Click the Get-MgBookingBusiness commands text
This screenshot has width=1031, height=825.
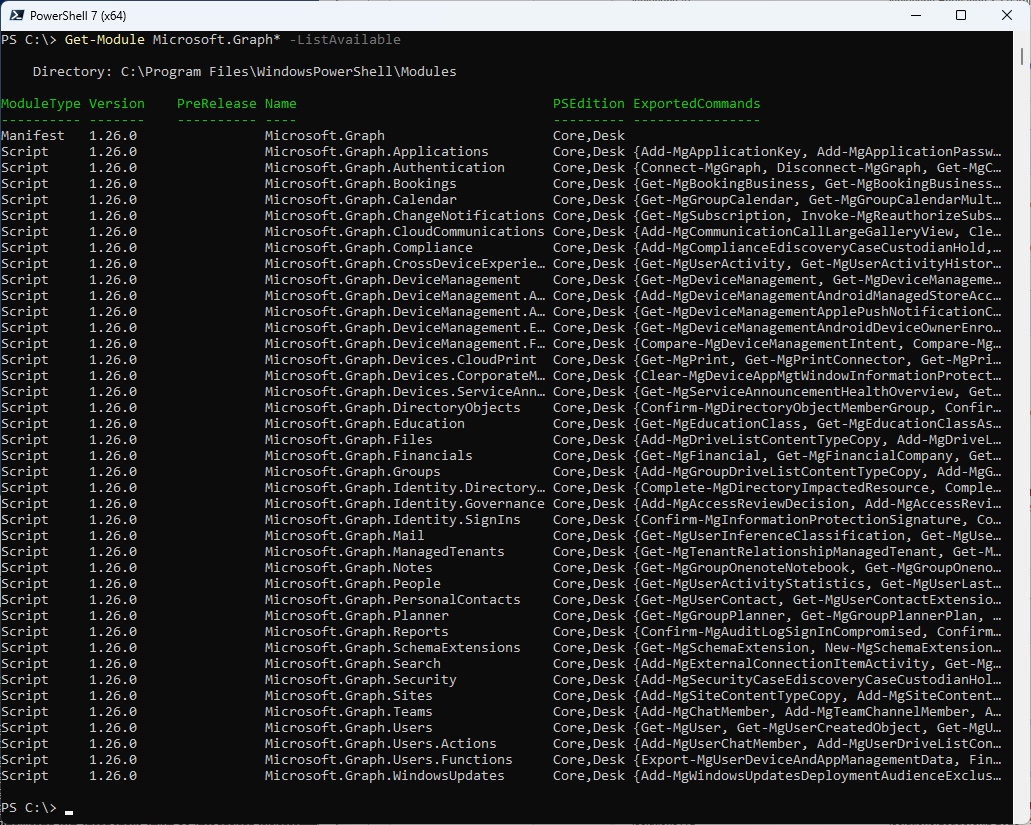point(817,183)
